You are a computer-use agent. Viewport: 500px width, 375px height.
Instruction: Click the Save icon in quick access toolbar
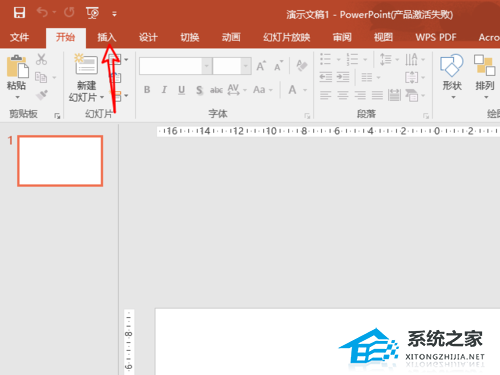(x=19, y=13)
